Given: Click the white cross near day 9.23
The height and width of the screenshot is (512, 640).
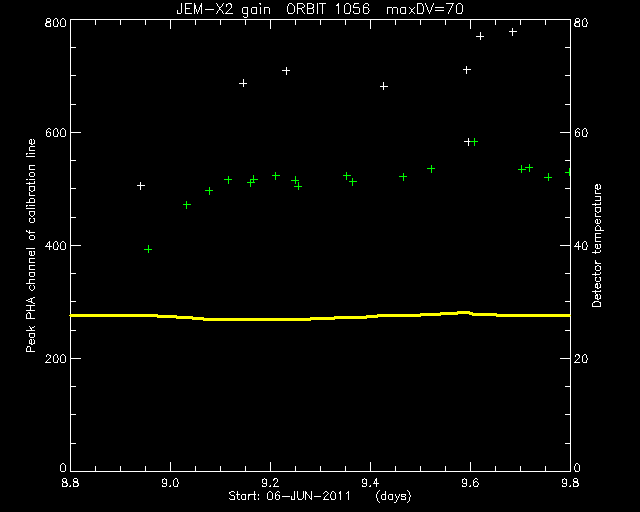Looking at the screenshot, I should (286, 71).
